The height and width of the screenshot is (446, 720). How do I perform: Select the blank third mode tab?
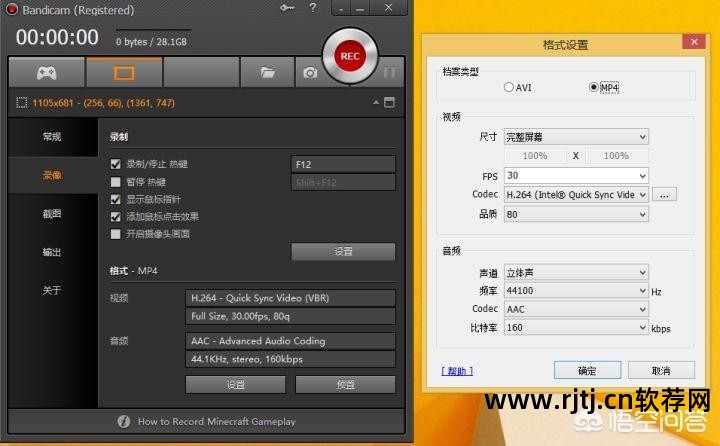click(201, 72)
